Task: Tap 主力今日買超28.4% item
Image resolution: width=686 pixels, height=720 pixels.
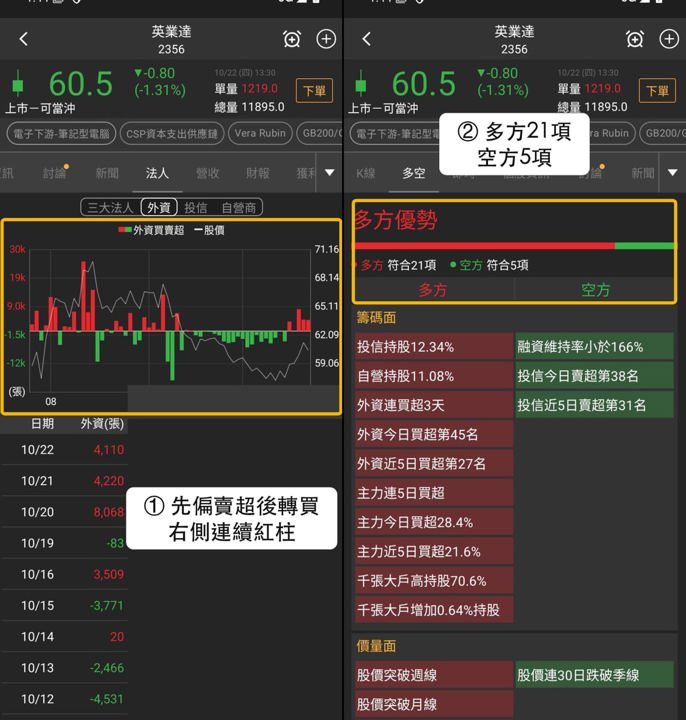Action: [434, 522]
